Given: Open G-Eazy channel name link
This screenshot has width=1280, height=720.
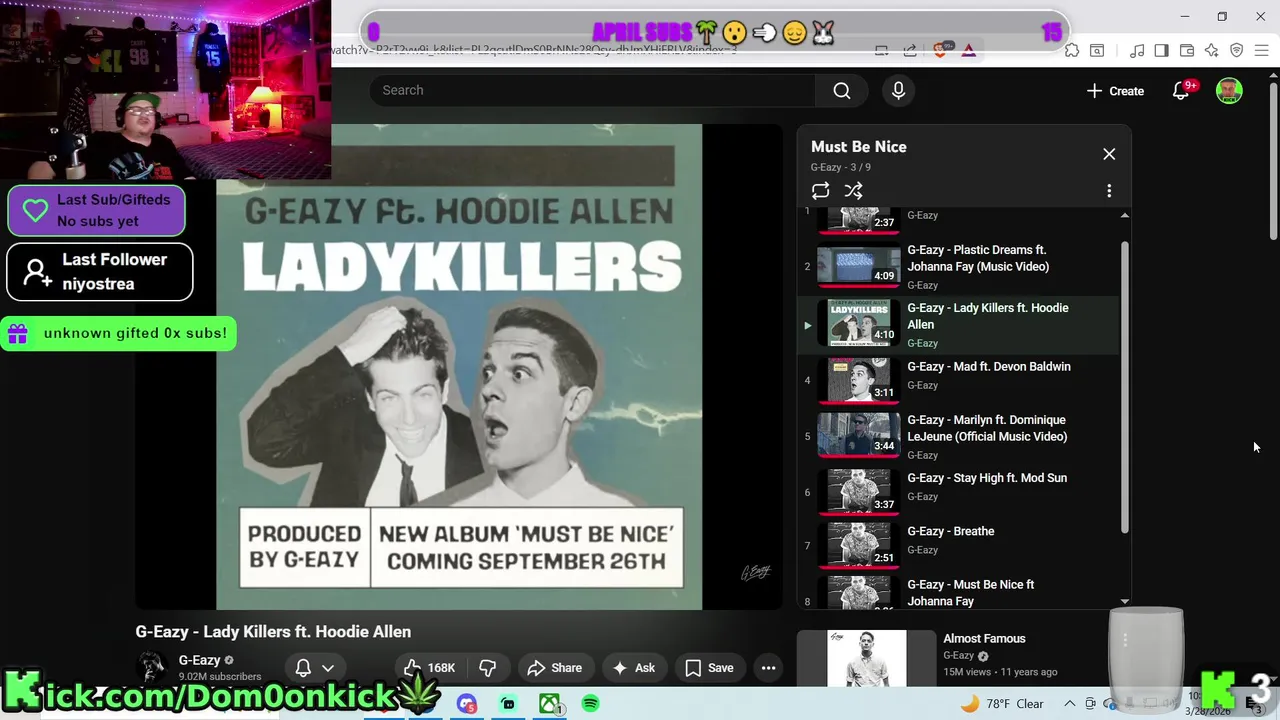Looking at the screenshot, I should [x=199, y=660].
